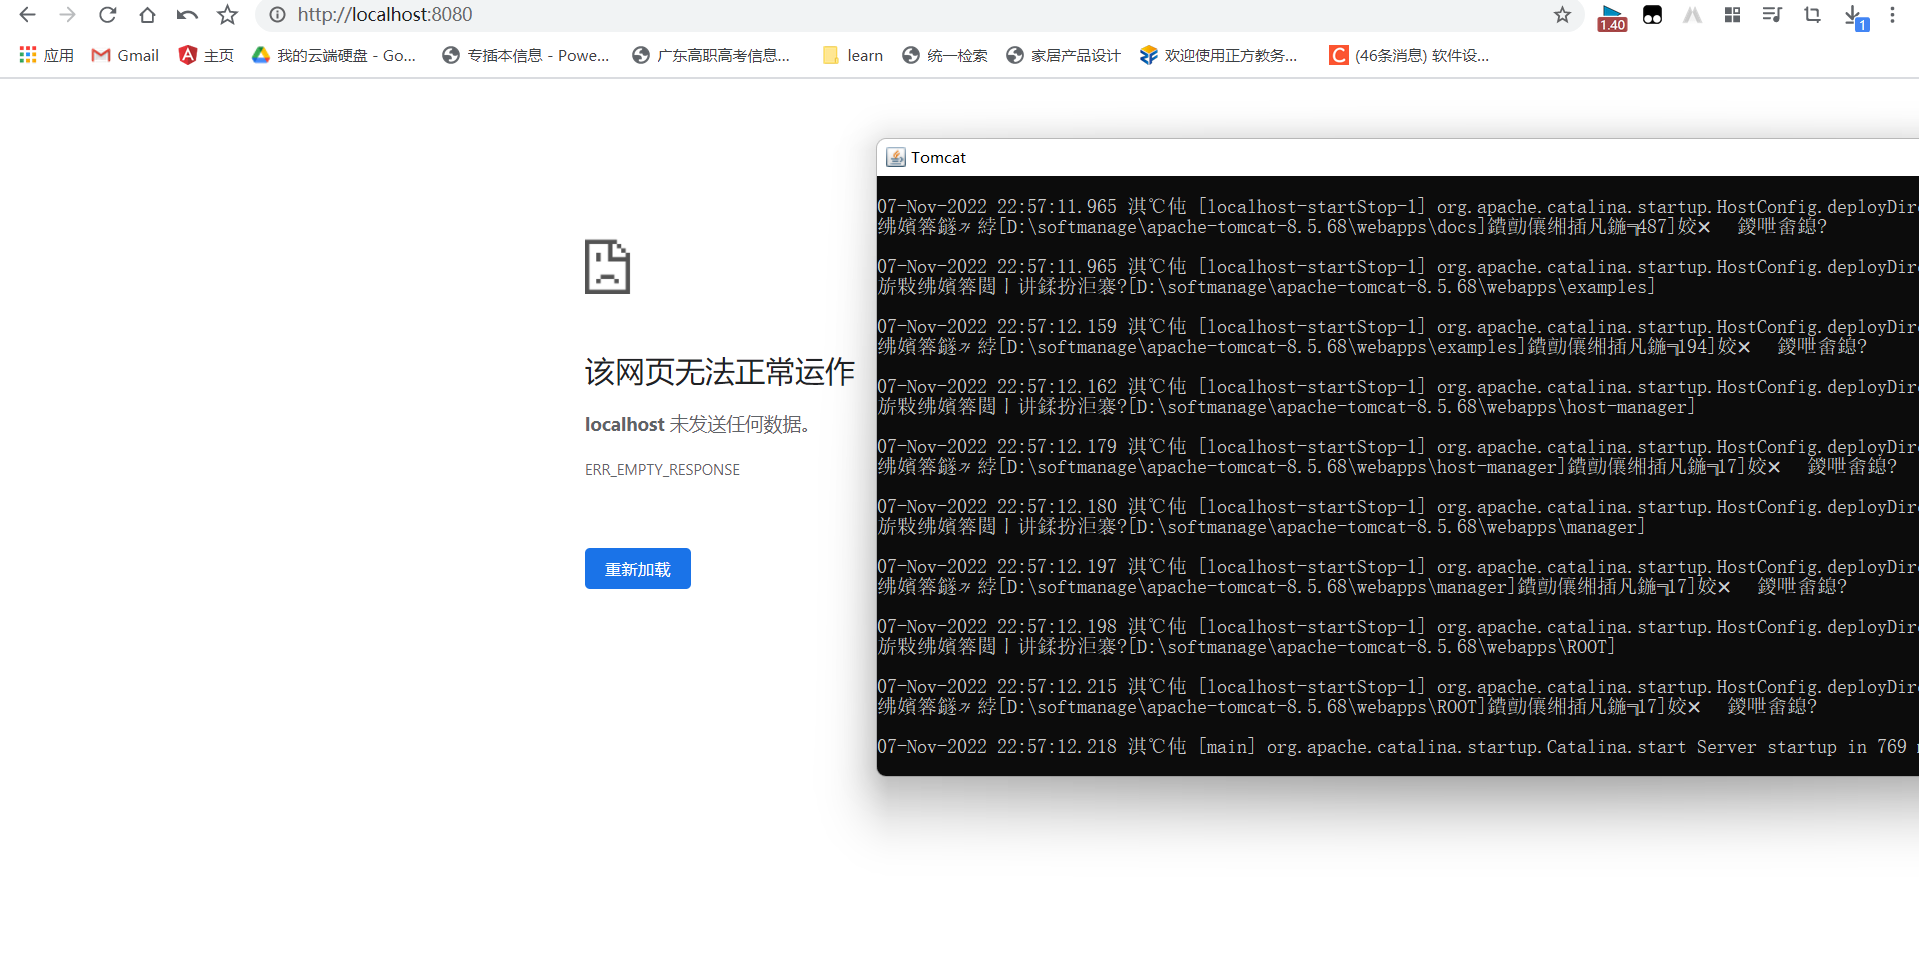Click the curved undo arrow icon in toolbar
1919x967 pixels.
click(187, 15)
